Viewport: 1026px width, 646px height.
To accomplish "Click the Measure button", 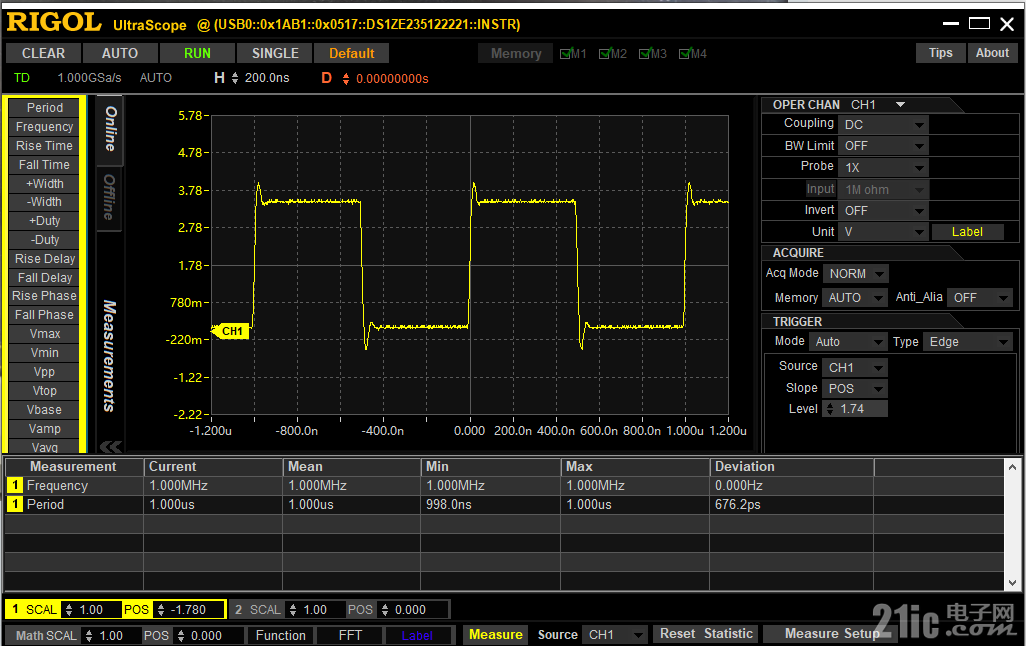I will tap(495, 635).
